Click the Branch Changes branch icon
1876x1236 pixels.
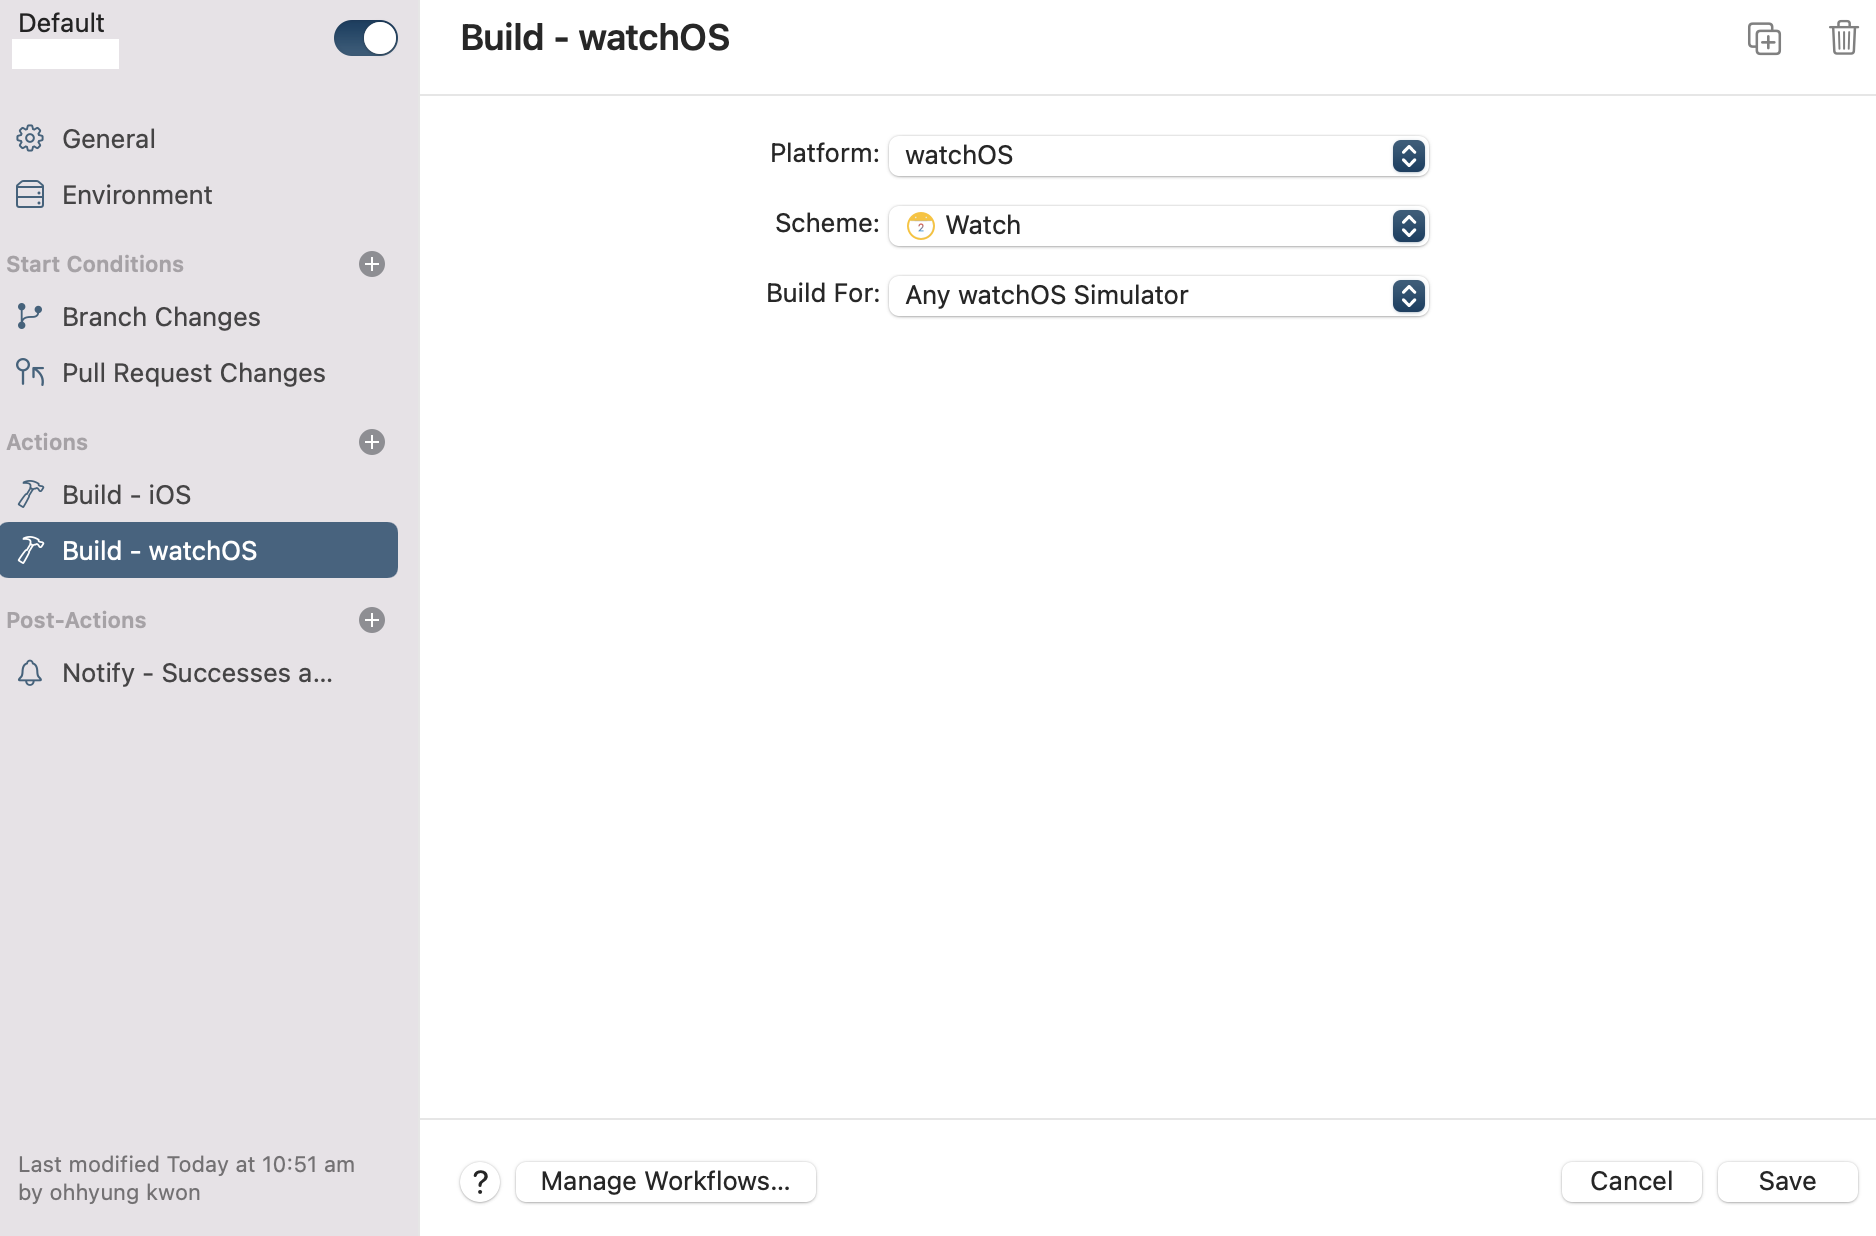(30, 316)
